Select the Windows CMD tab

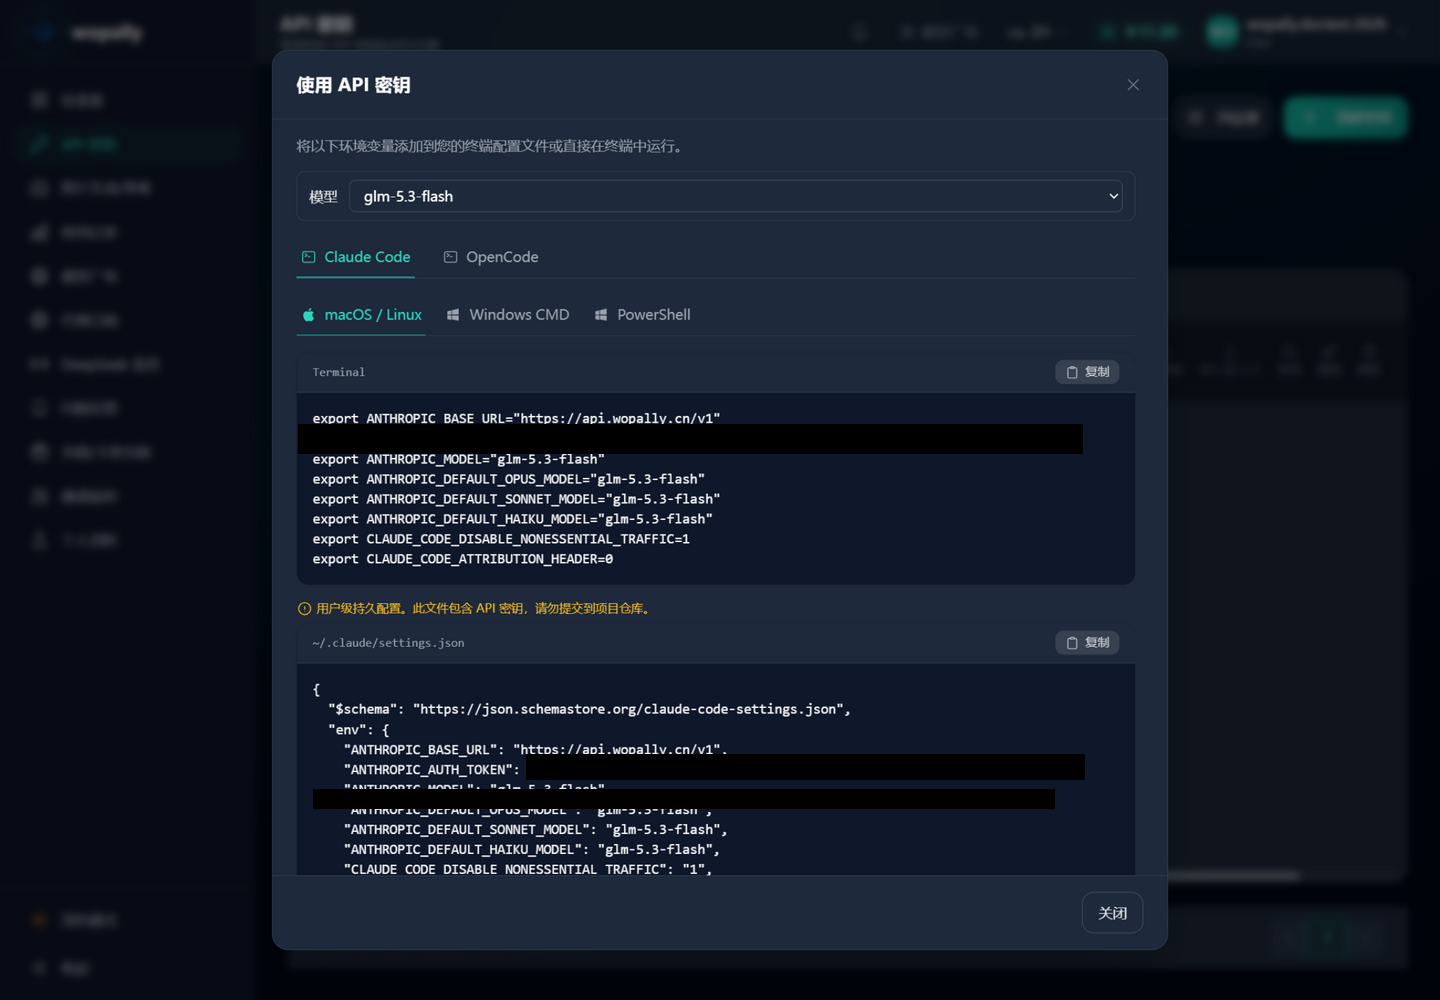pos(508,315)
